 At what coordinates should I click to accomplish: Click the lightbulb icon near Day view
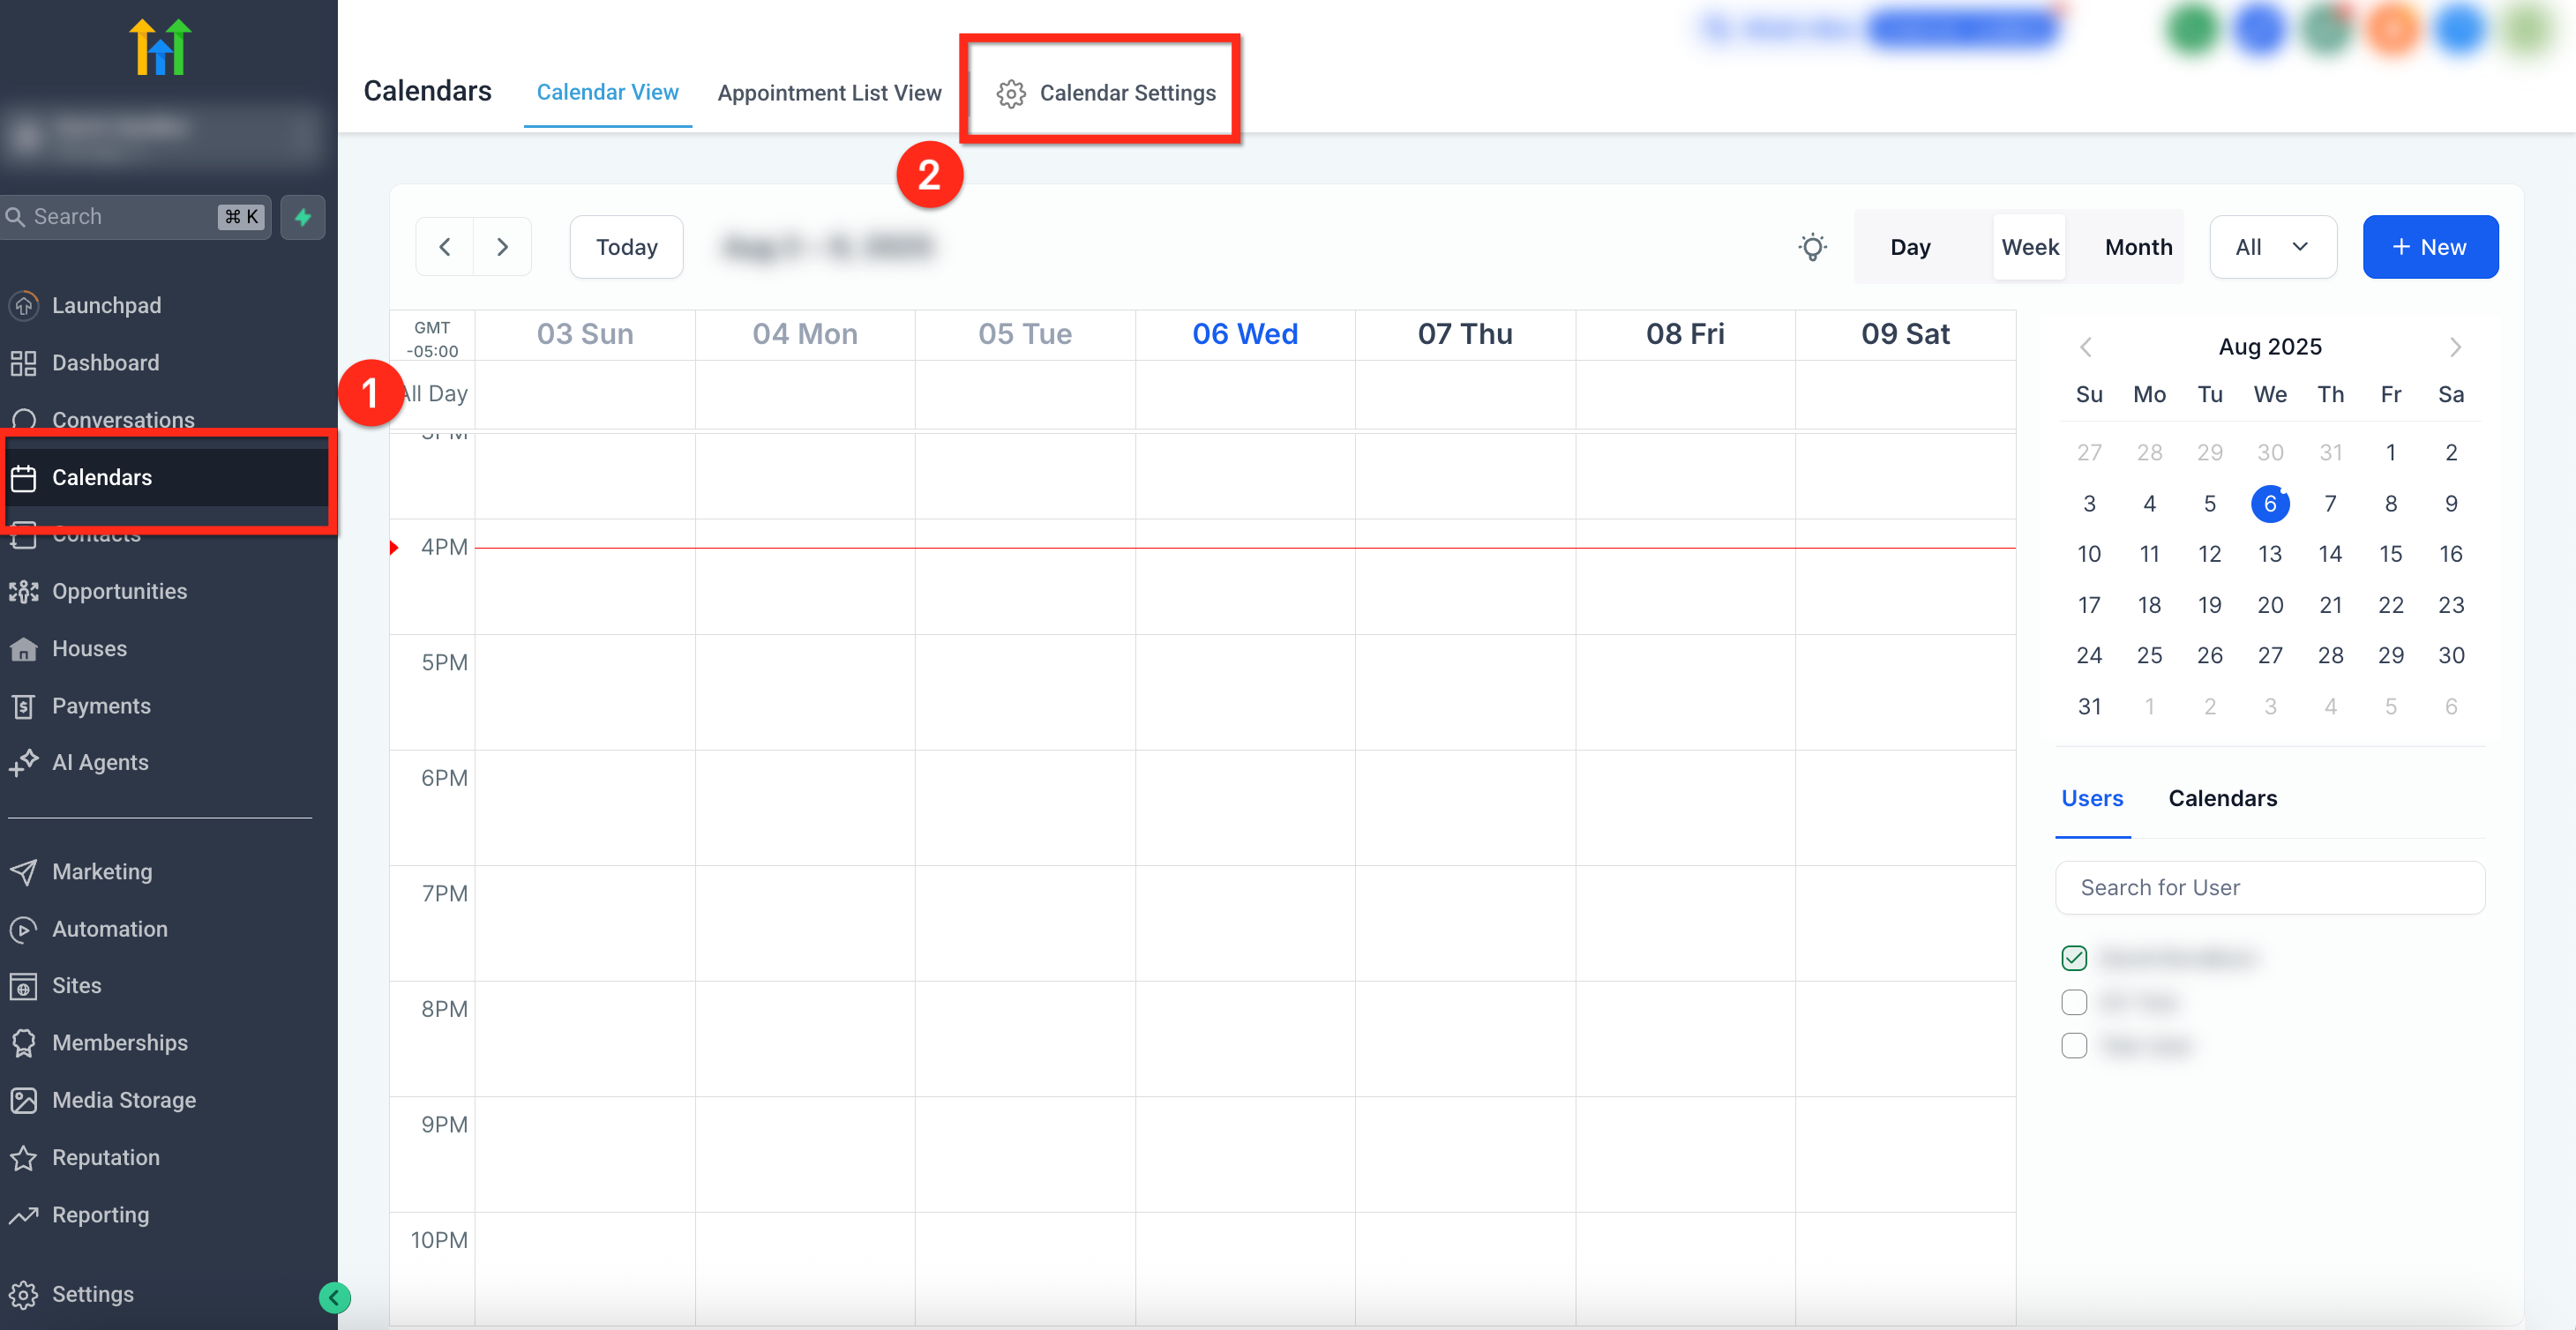point(1812,247)
